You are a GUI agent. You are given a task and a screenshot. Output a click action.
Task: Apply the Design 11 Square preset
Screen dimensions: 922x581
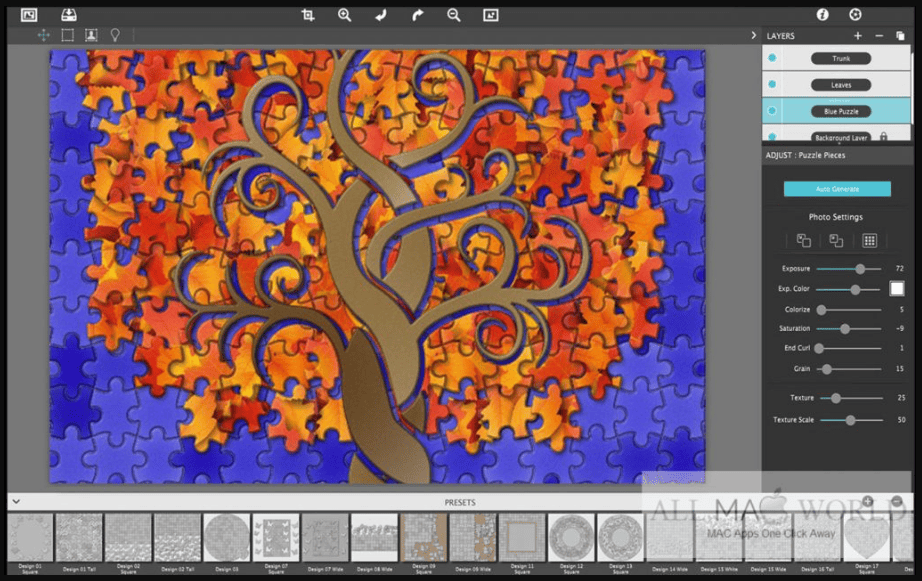click(522, 537)
